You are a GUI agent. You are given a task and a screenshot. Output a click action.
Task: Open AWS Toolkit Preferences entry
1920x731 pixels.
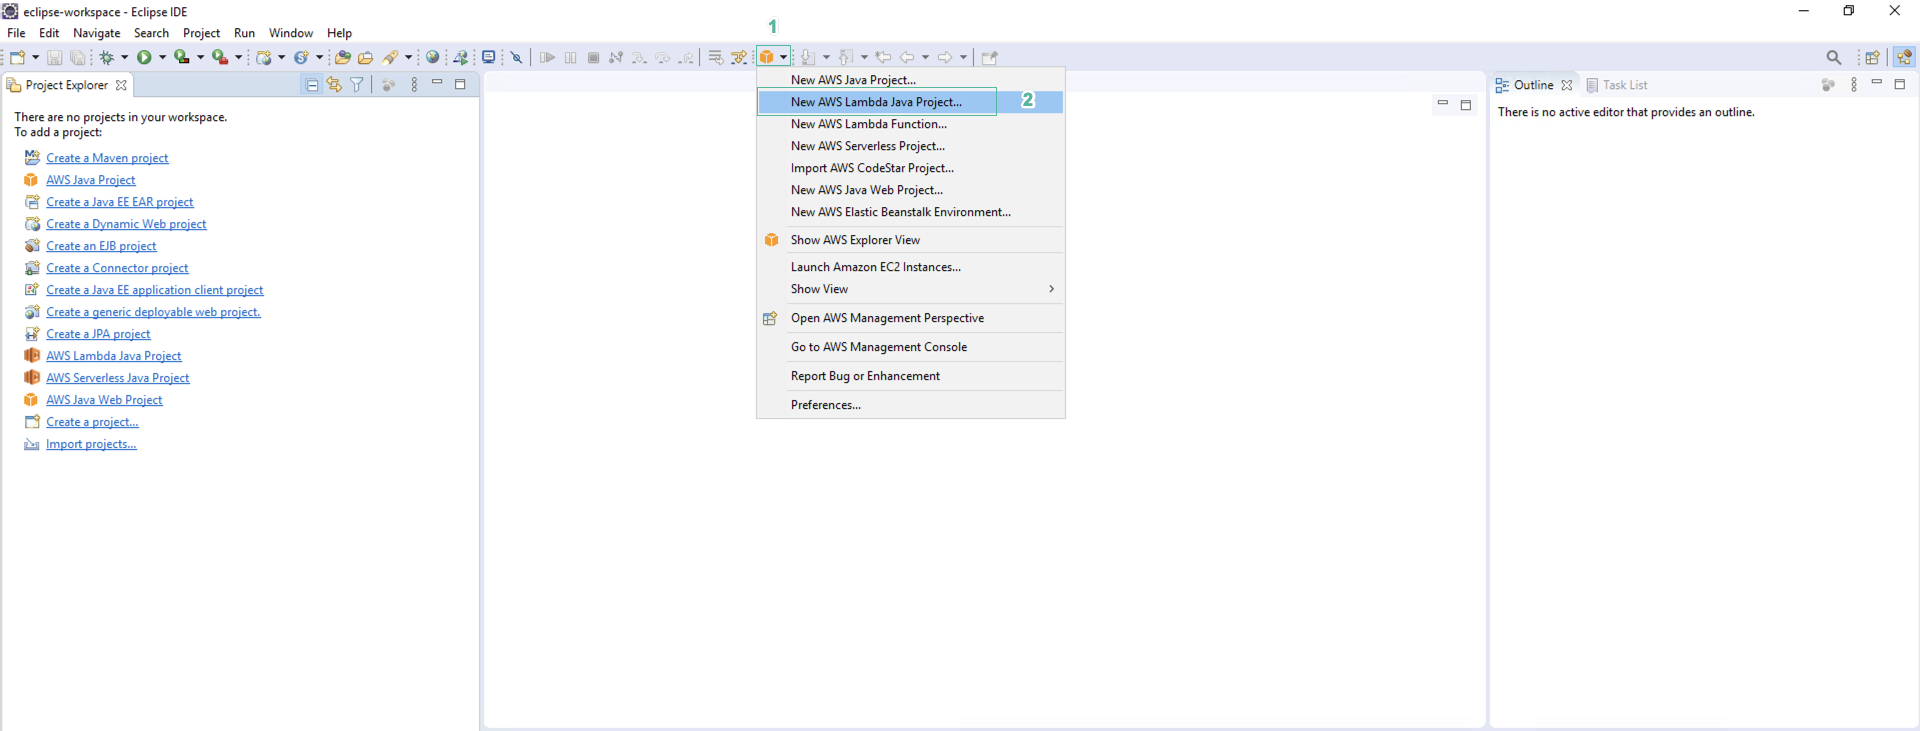pyautogui.click(x=911, y=405)
